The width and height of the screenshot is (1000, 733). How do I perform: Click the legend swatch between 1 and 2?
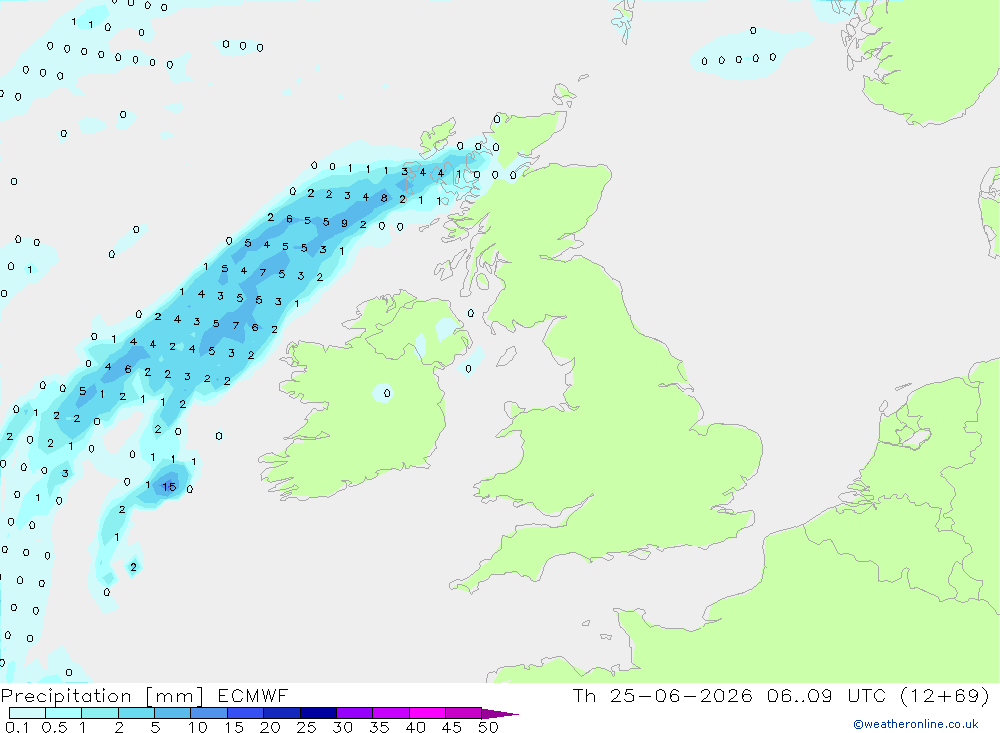[x=99, y=713]
